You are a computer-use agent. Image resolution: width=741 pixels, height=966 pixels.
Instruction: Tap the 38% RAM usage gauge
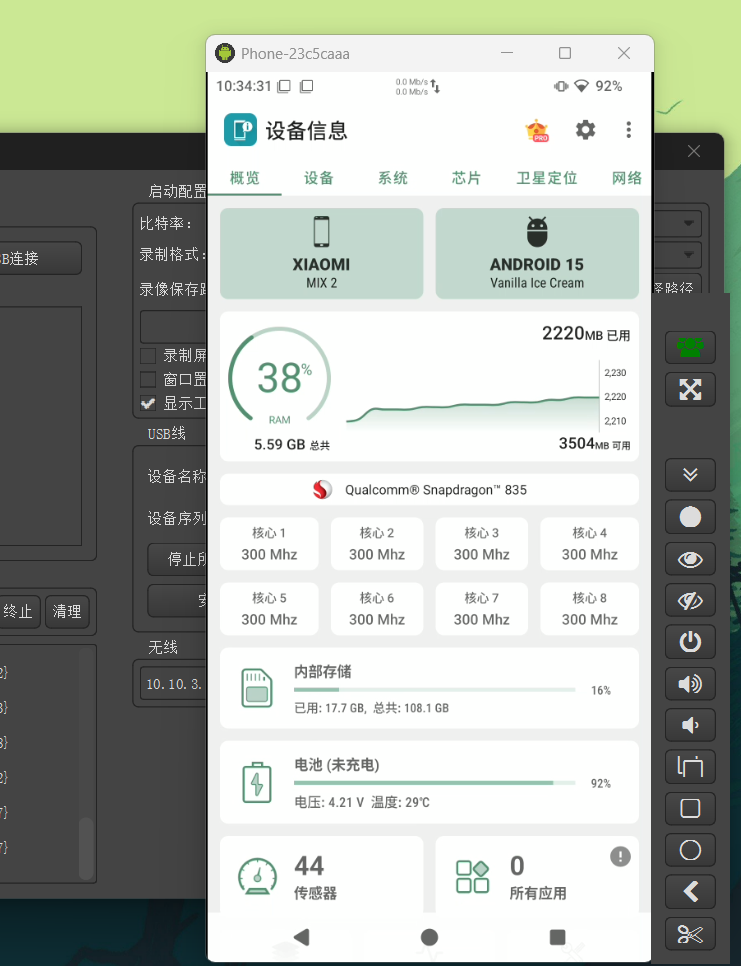coord(279,377)
